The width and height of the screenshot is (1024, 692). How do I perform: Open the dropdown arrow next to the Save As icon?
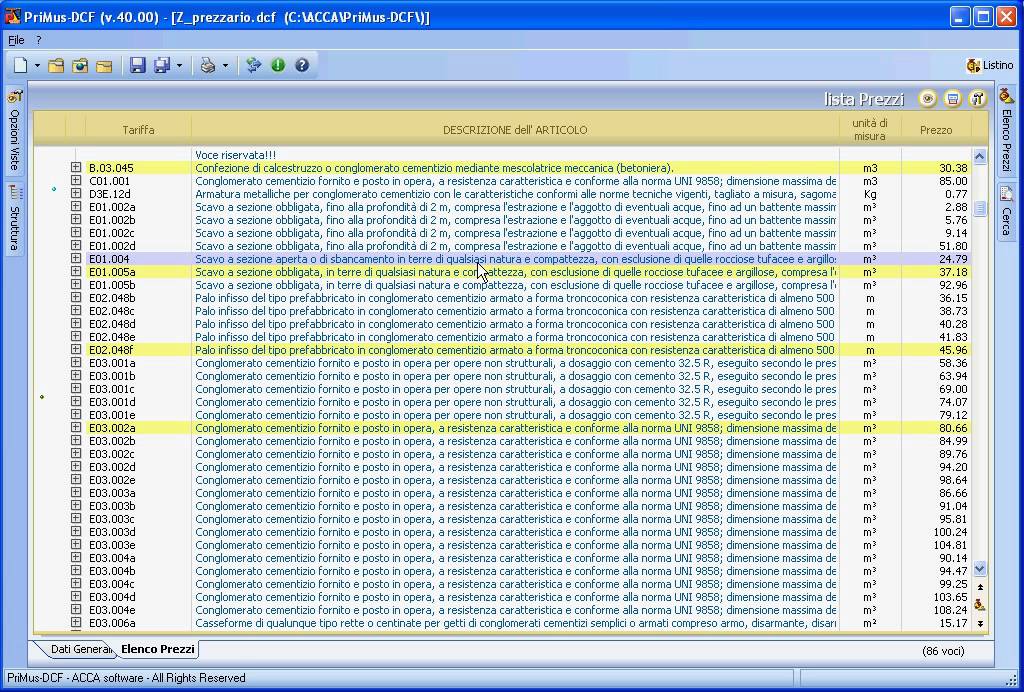coord(180,65)
